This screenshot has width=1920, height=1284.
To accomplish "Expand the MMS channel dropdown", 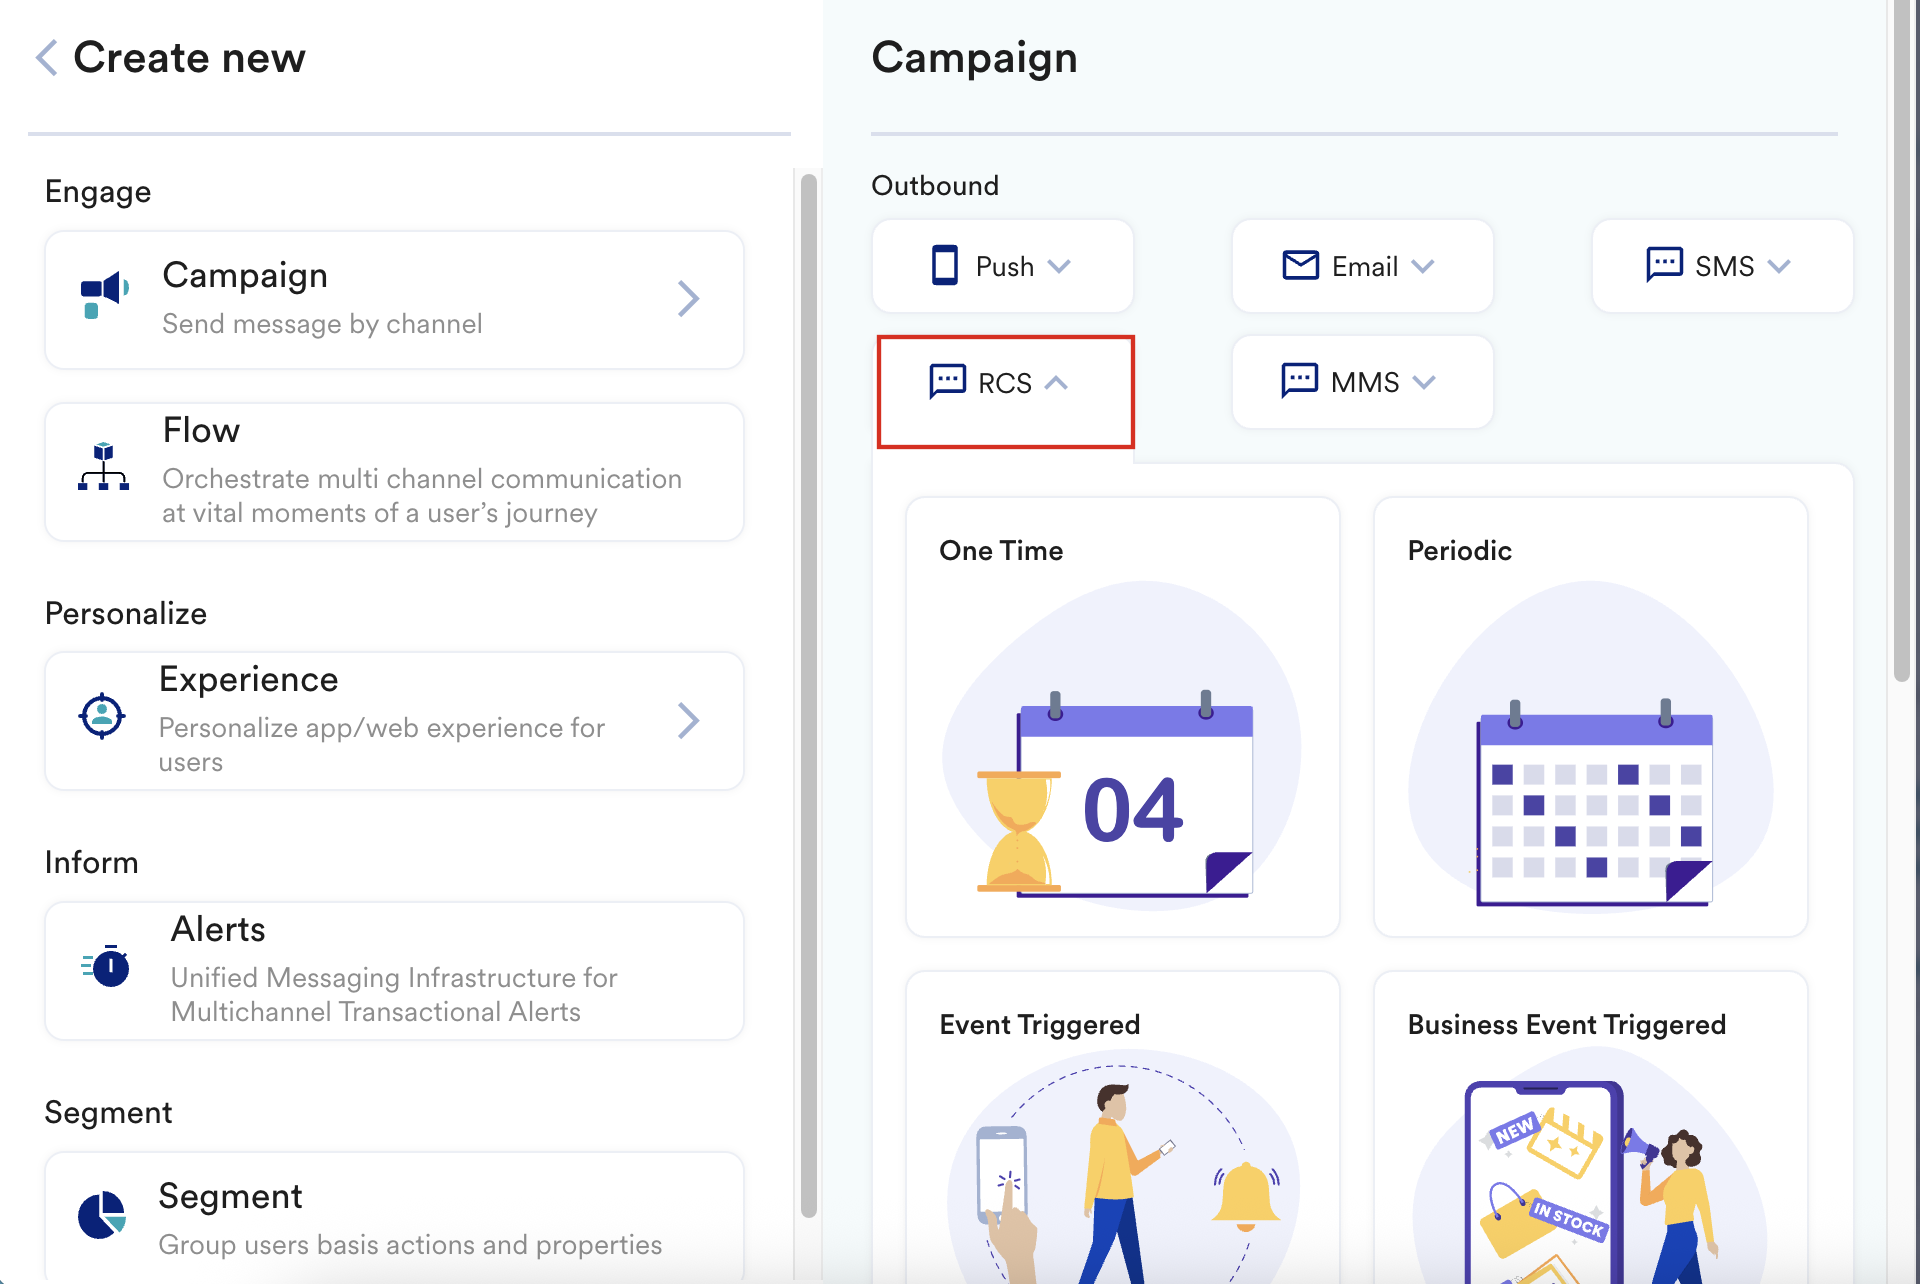I will (1425, 382).
